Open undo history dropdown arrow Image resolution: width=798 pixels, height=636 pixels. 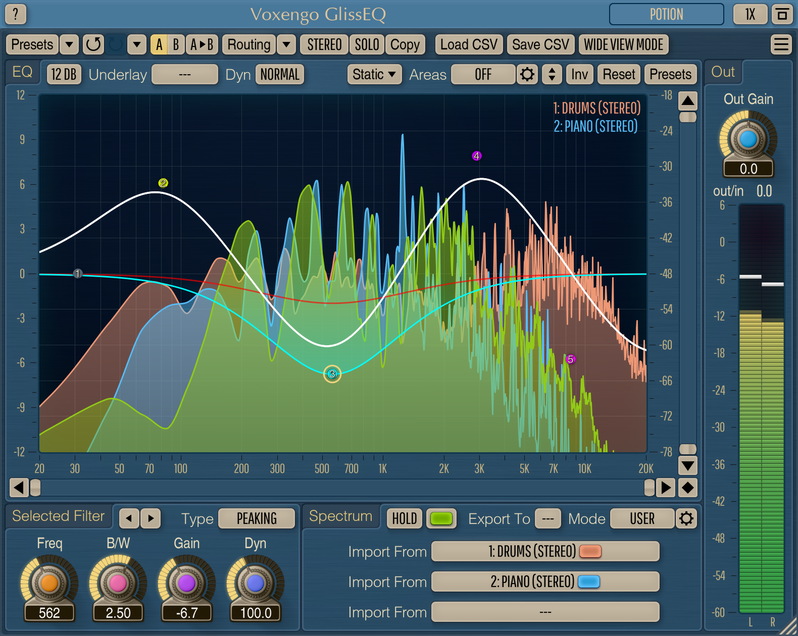136,45
